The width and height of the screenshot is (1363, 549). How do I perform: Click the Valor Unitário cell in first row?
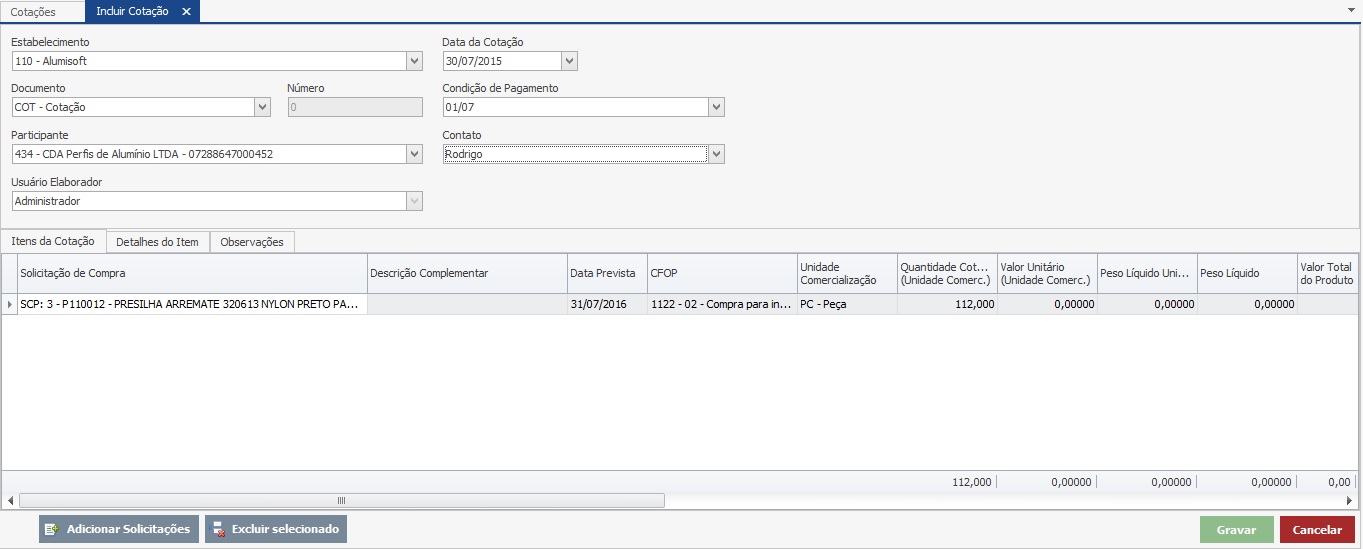pyautogui.click(x=1046, y=304)
